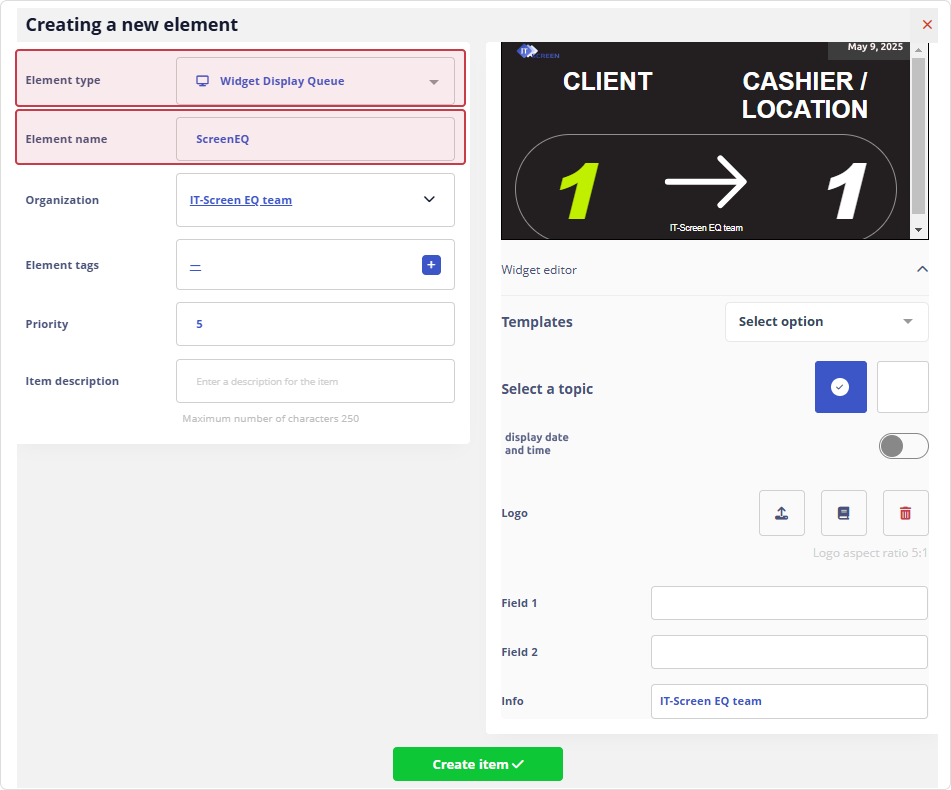This screenshot has height=790, width=951.
Task: Toggle the display date and time switch
Action: (x=903, y=446)
